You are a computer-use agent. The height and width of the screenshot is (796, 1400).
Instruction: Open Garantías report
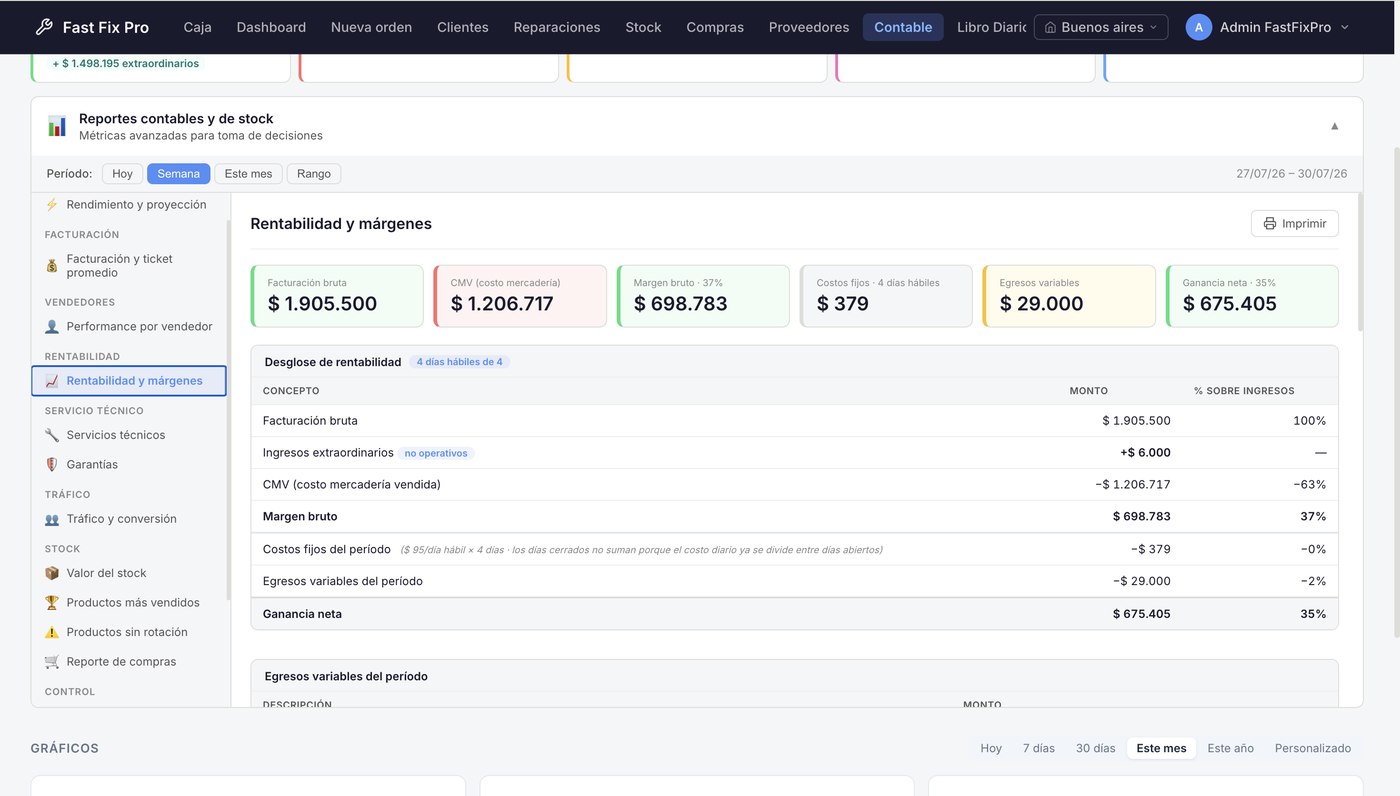tap(129, 464)
